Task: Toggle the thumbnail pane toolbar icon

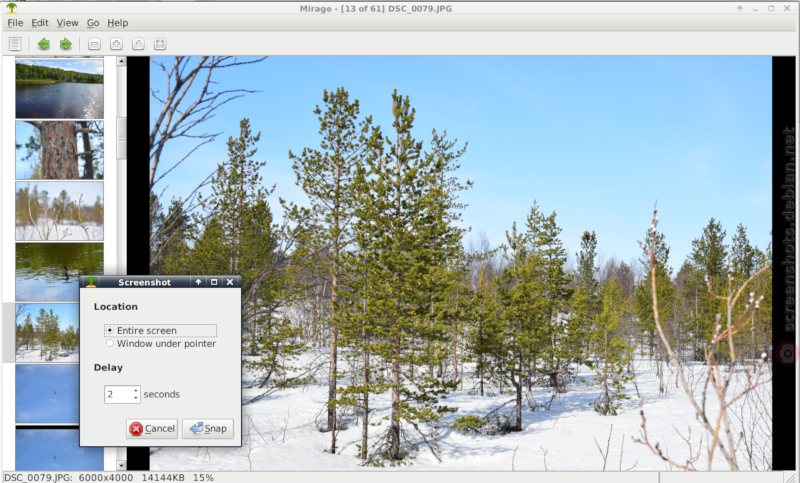Action: [x=15, y=44]
